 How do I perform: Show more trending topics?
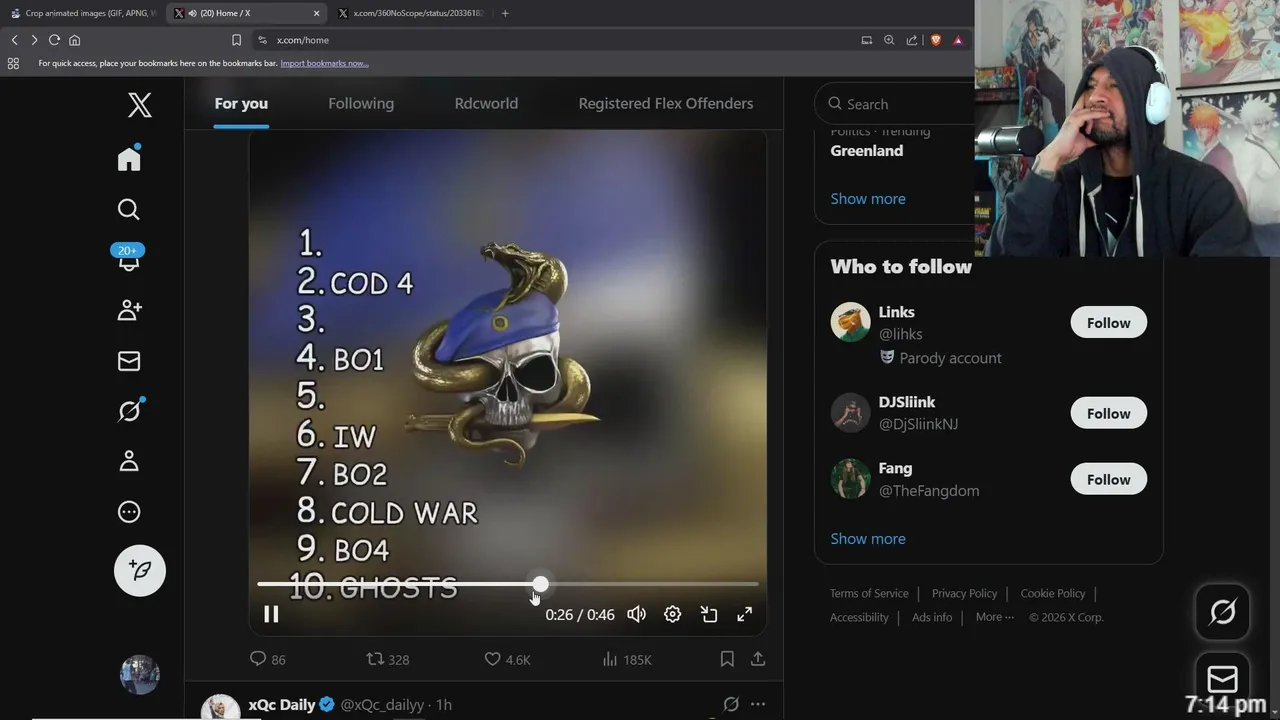pos(868,198)
